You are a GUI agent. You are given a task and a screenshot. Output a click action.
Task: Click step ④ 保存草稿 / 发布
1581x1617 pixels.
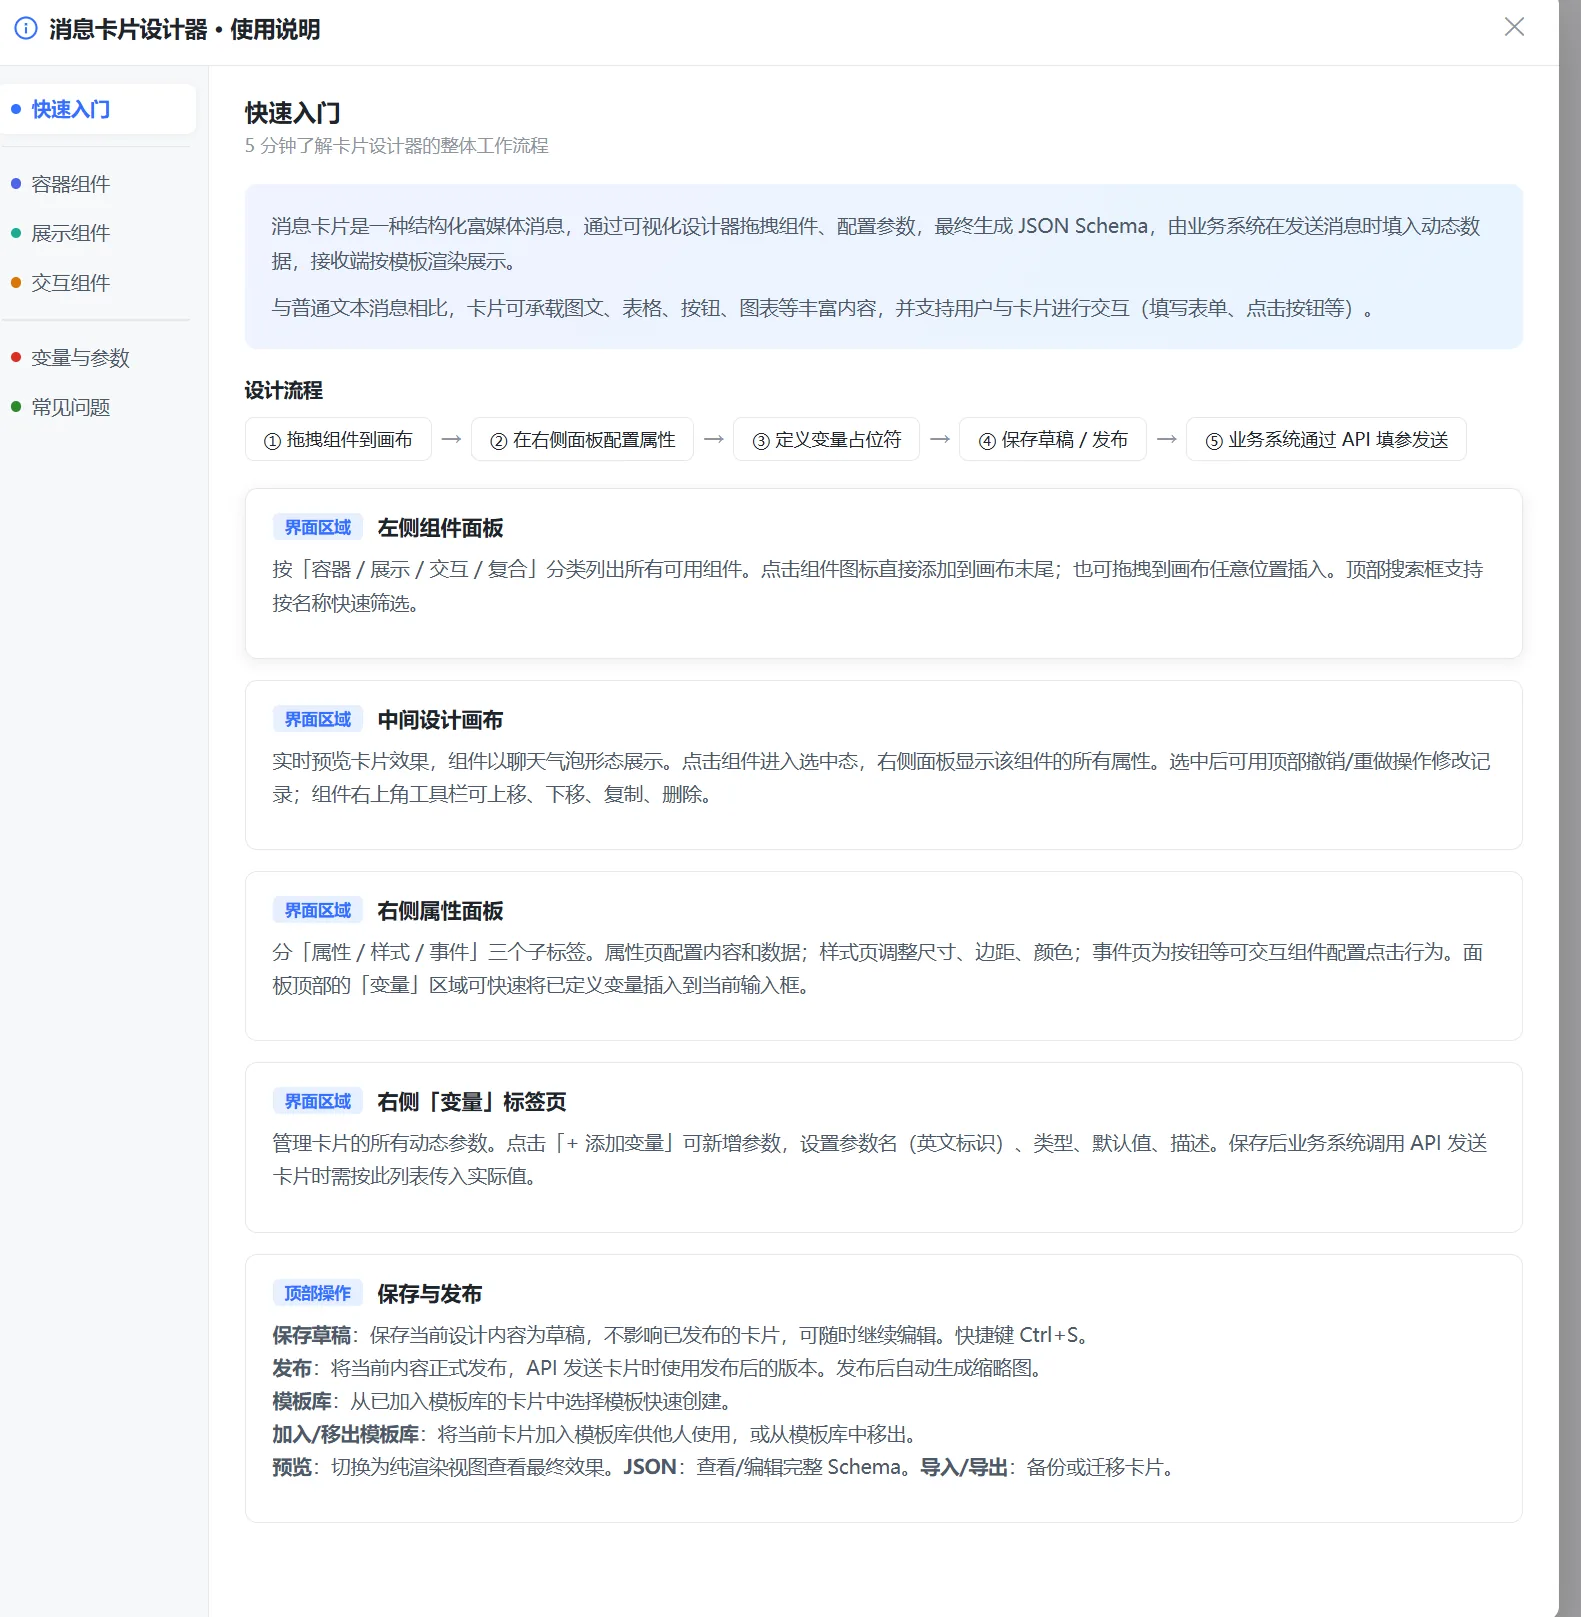click(1053, 439)
